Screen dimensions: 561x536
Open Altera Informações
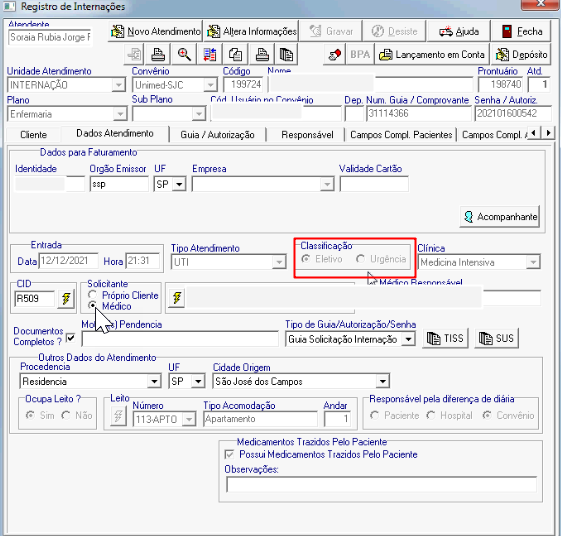252,31
